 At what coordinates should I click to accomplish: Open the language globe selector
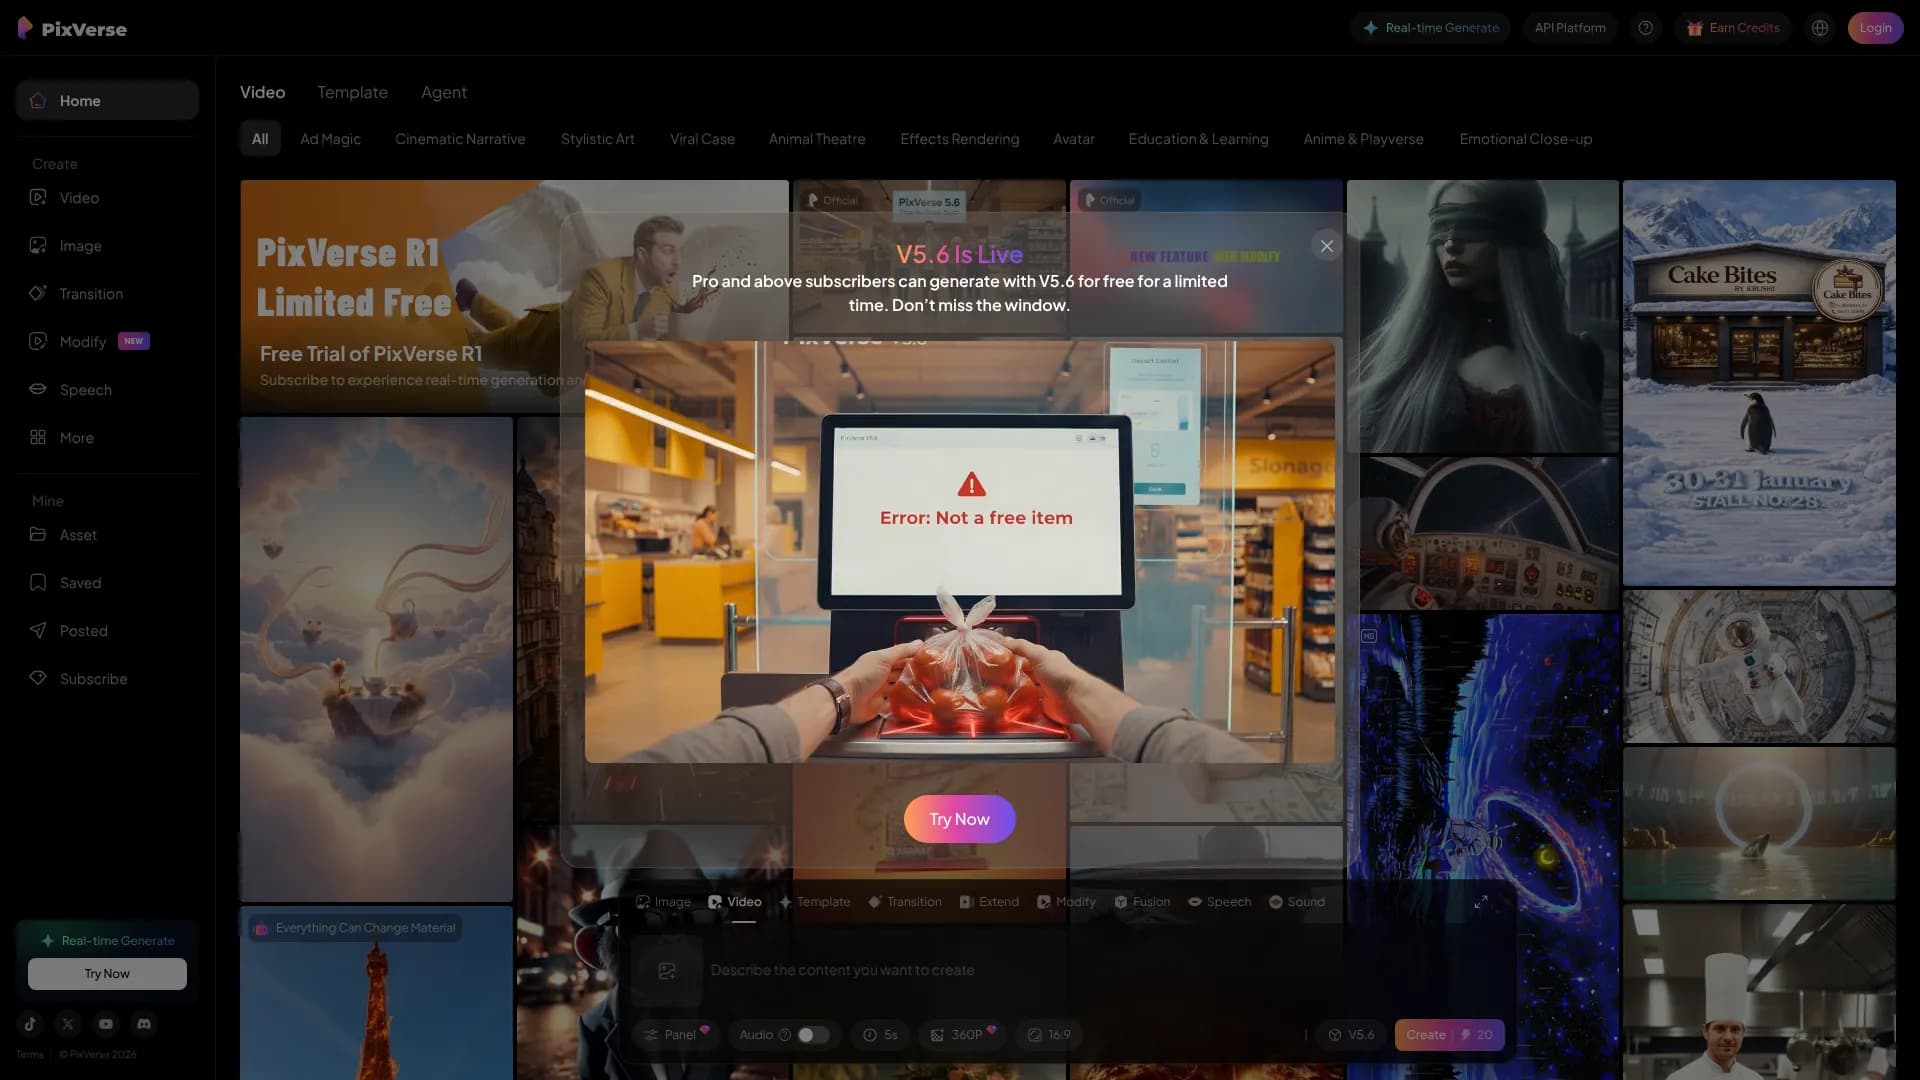tap(1820, 28)
